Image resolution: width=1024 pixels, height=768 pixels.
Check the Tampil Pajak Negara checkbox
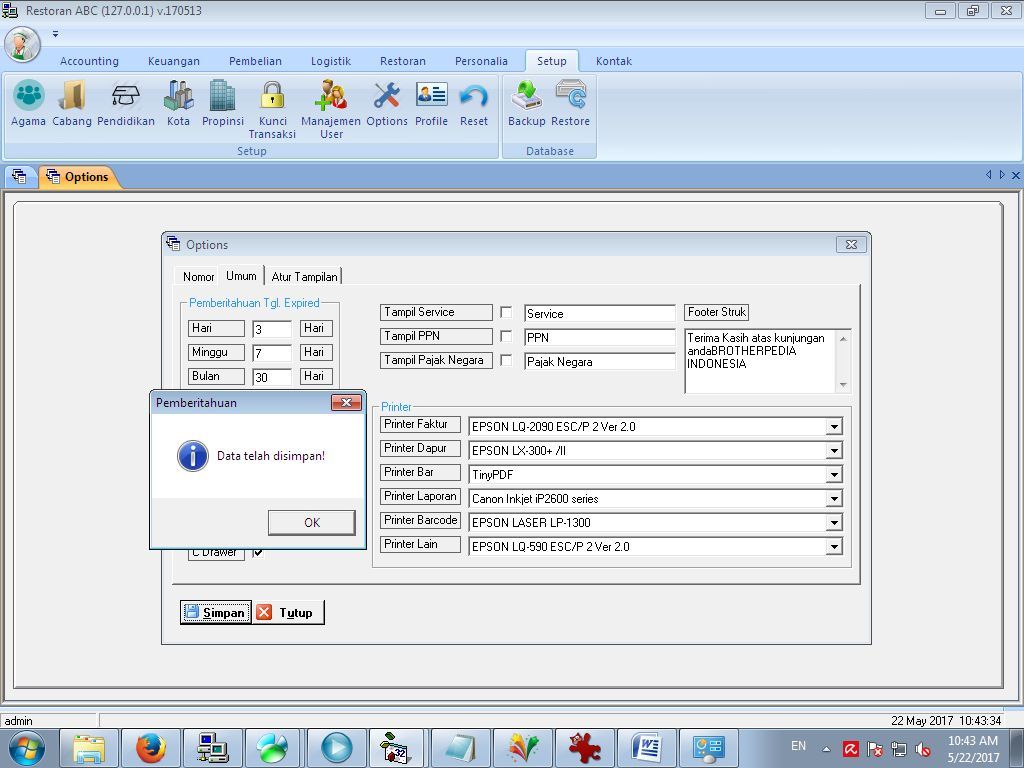pos(506,360)
